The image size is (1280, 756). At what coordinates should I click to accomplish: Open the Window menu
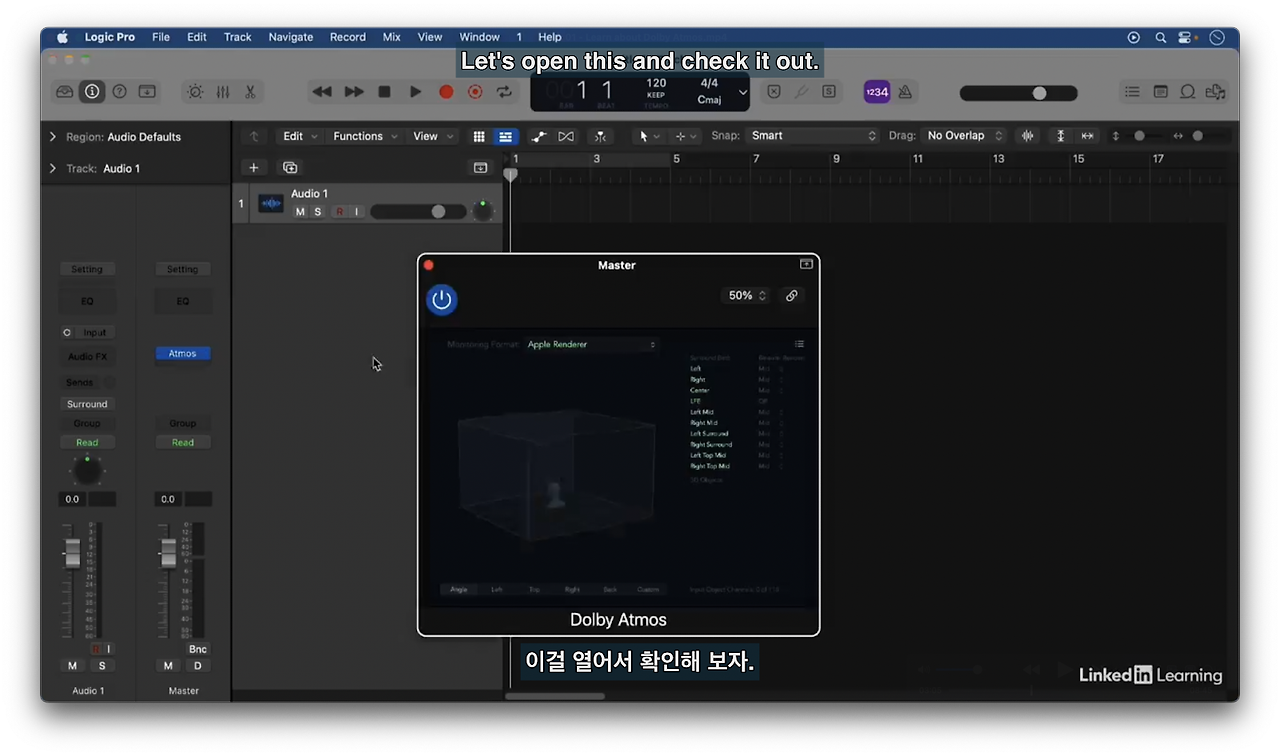(x=480, y=37)
